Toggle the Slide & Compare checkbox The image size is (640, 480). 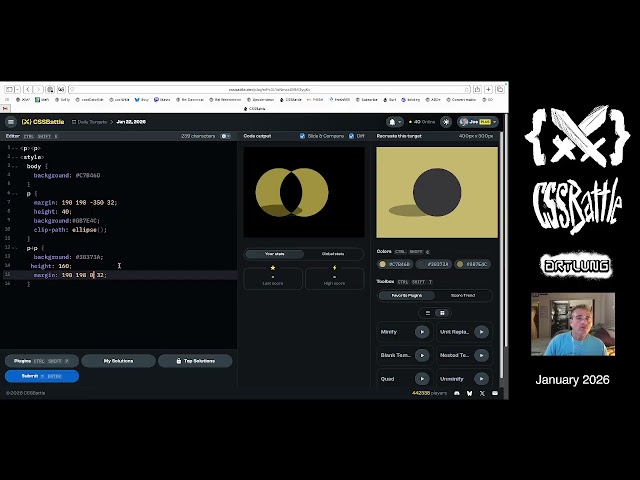coord(302,136)
